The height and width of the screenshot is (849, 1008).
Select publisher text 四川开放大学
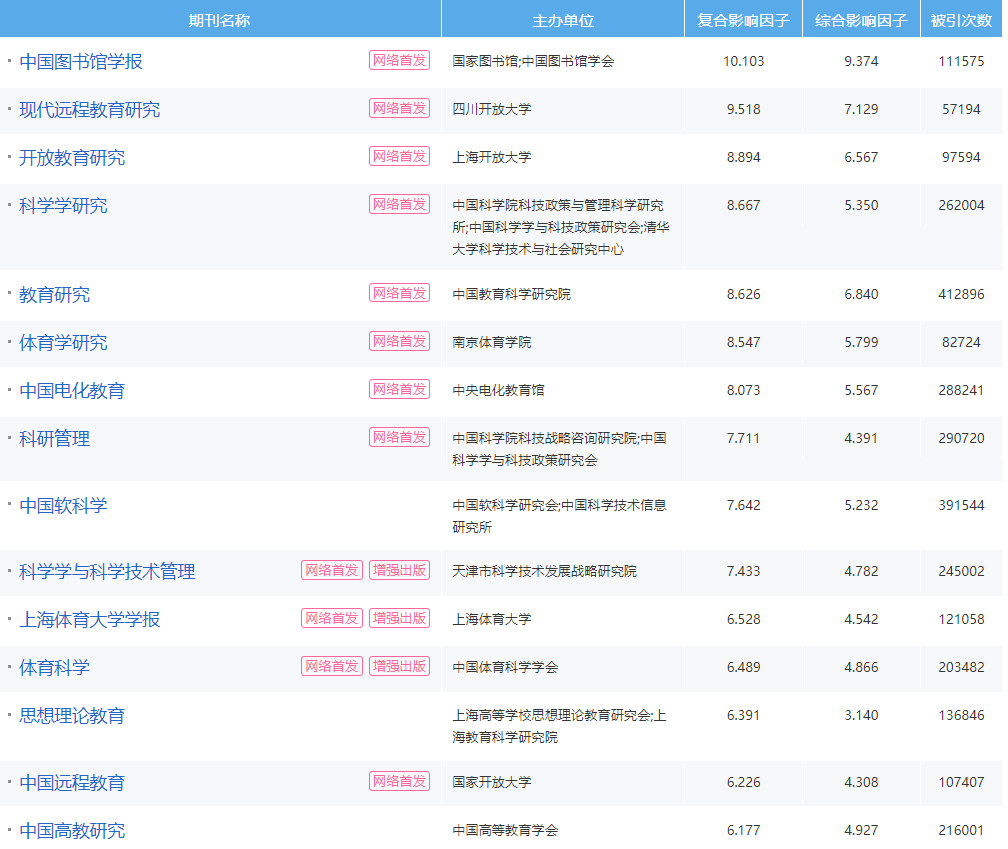(492, 109)
